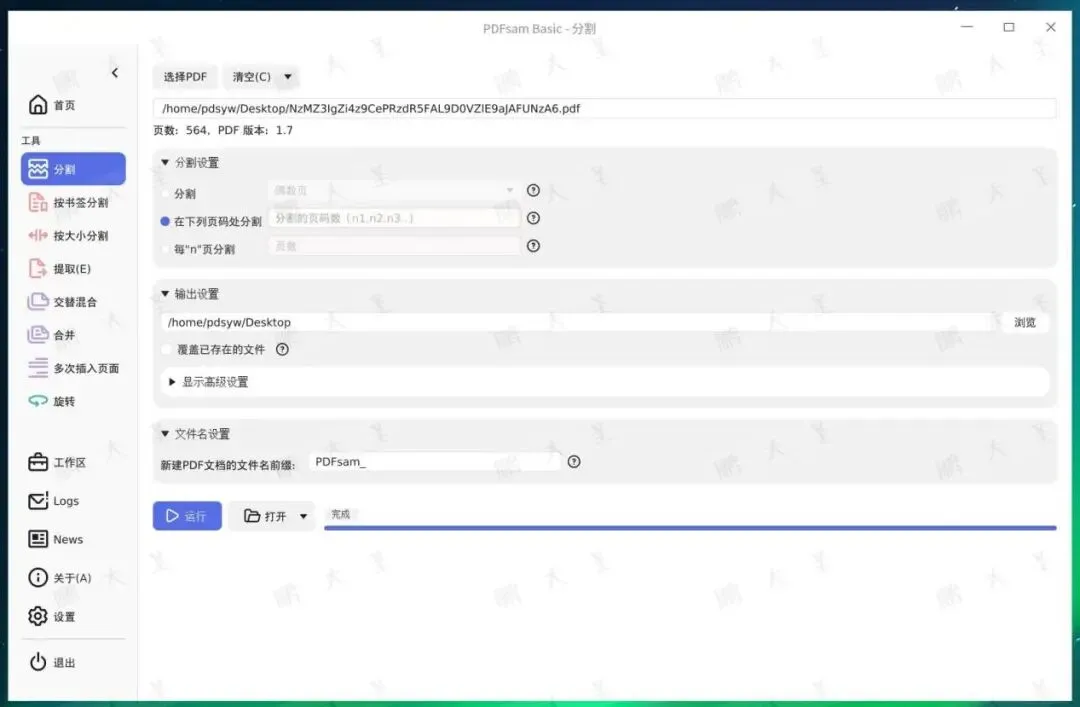Click help icon for 在下列页码处分割
1080x707 pixels.
coord(533,218)
